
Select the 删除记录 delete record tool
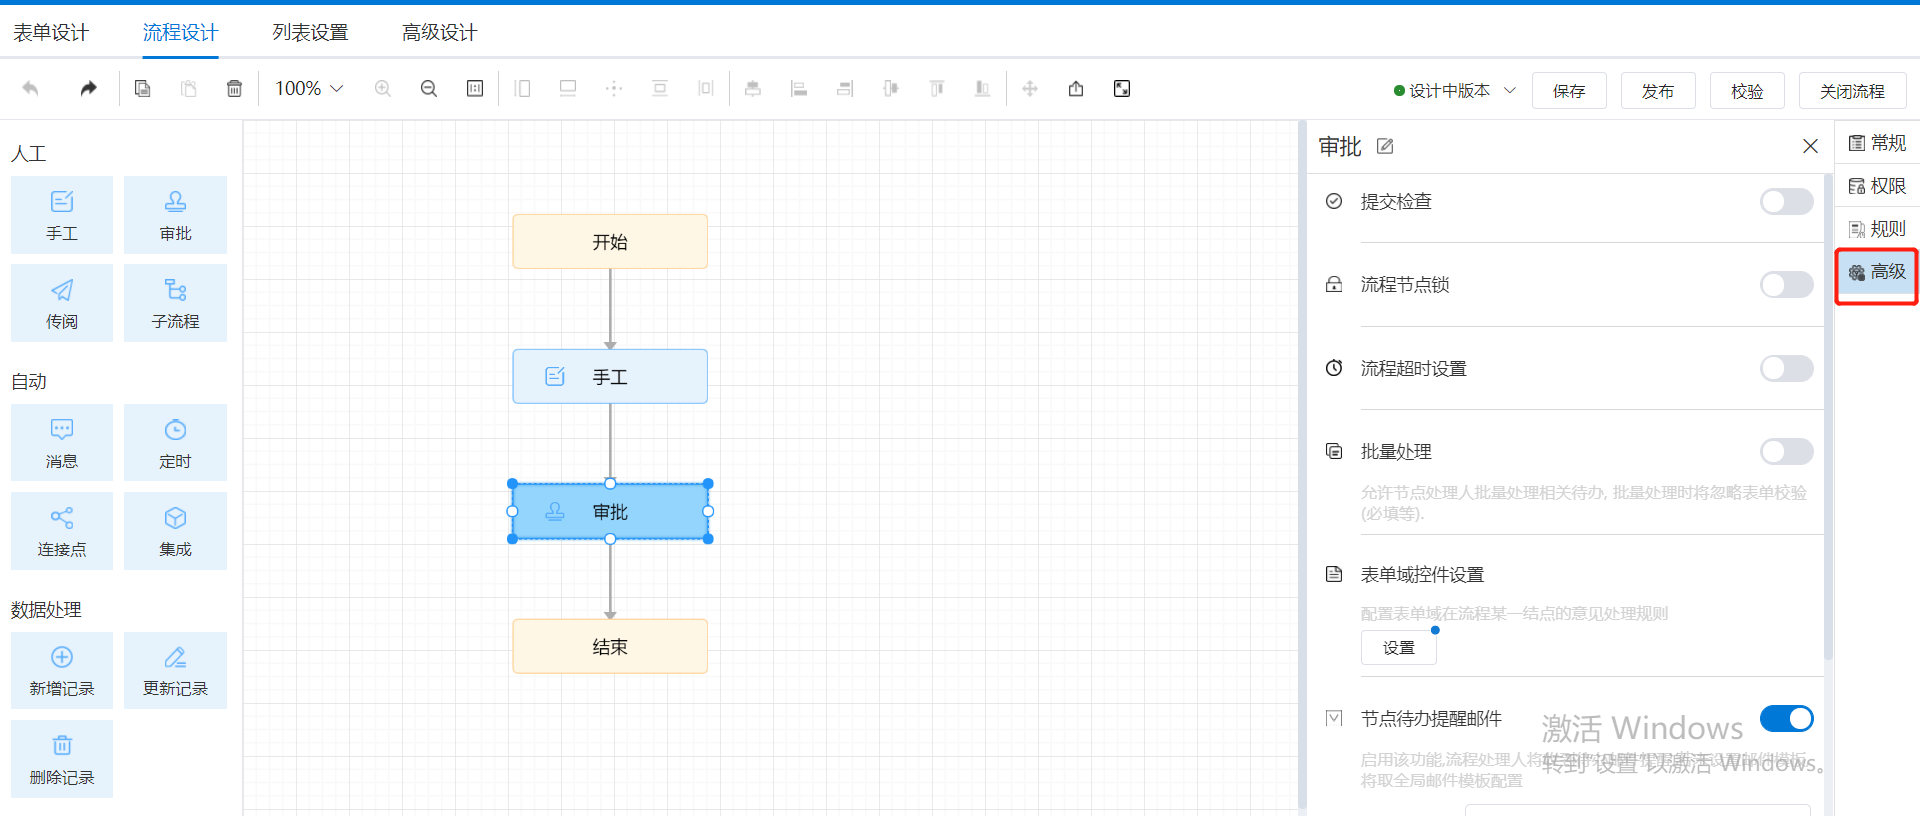(62, 759)
